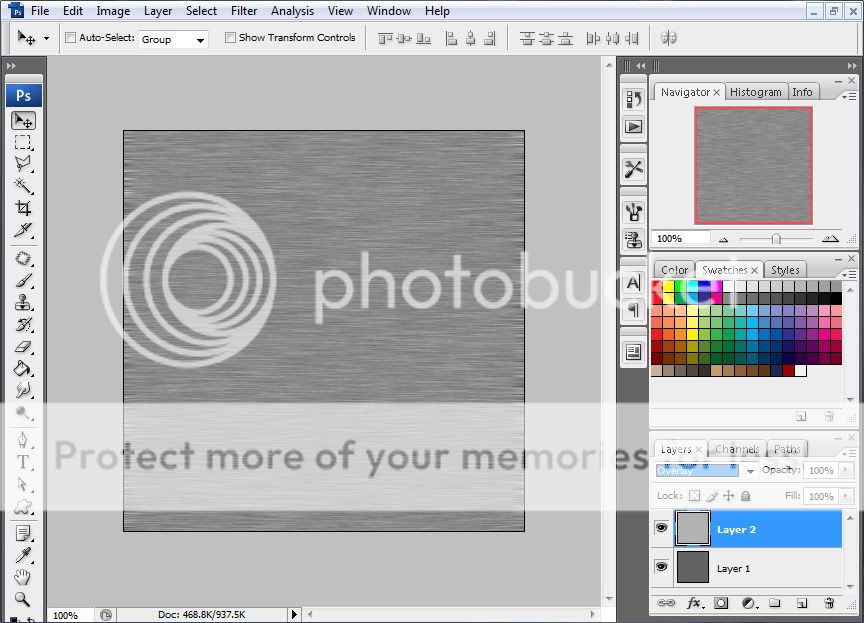Enable Show Transform Controls checkbox
Viewport: 864px width, 623px height.
tap(230, 37)
